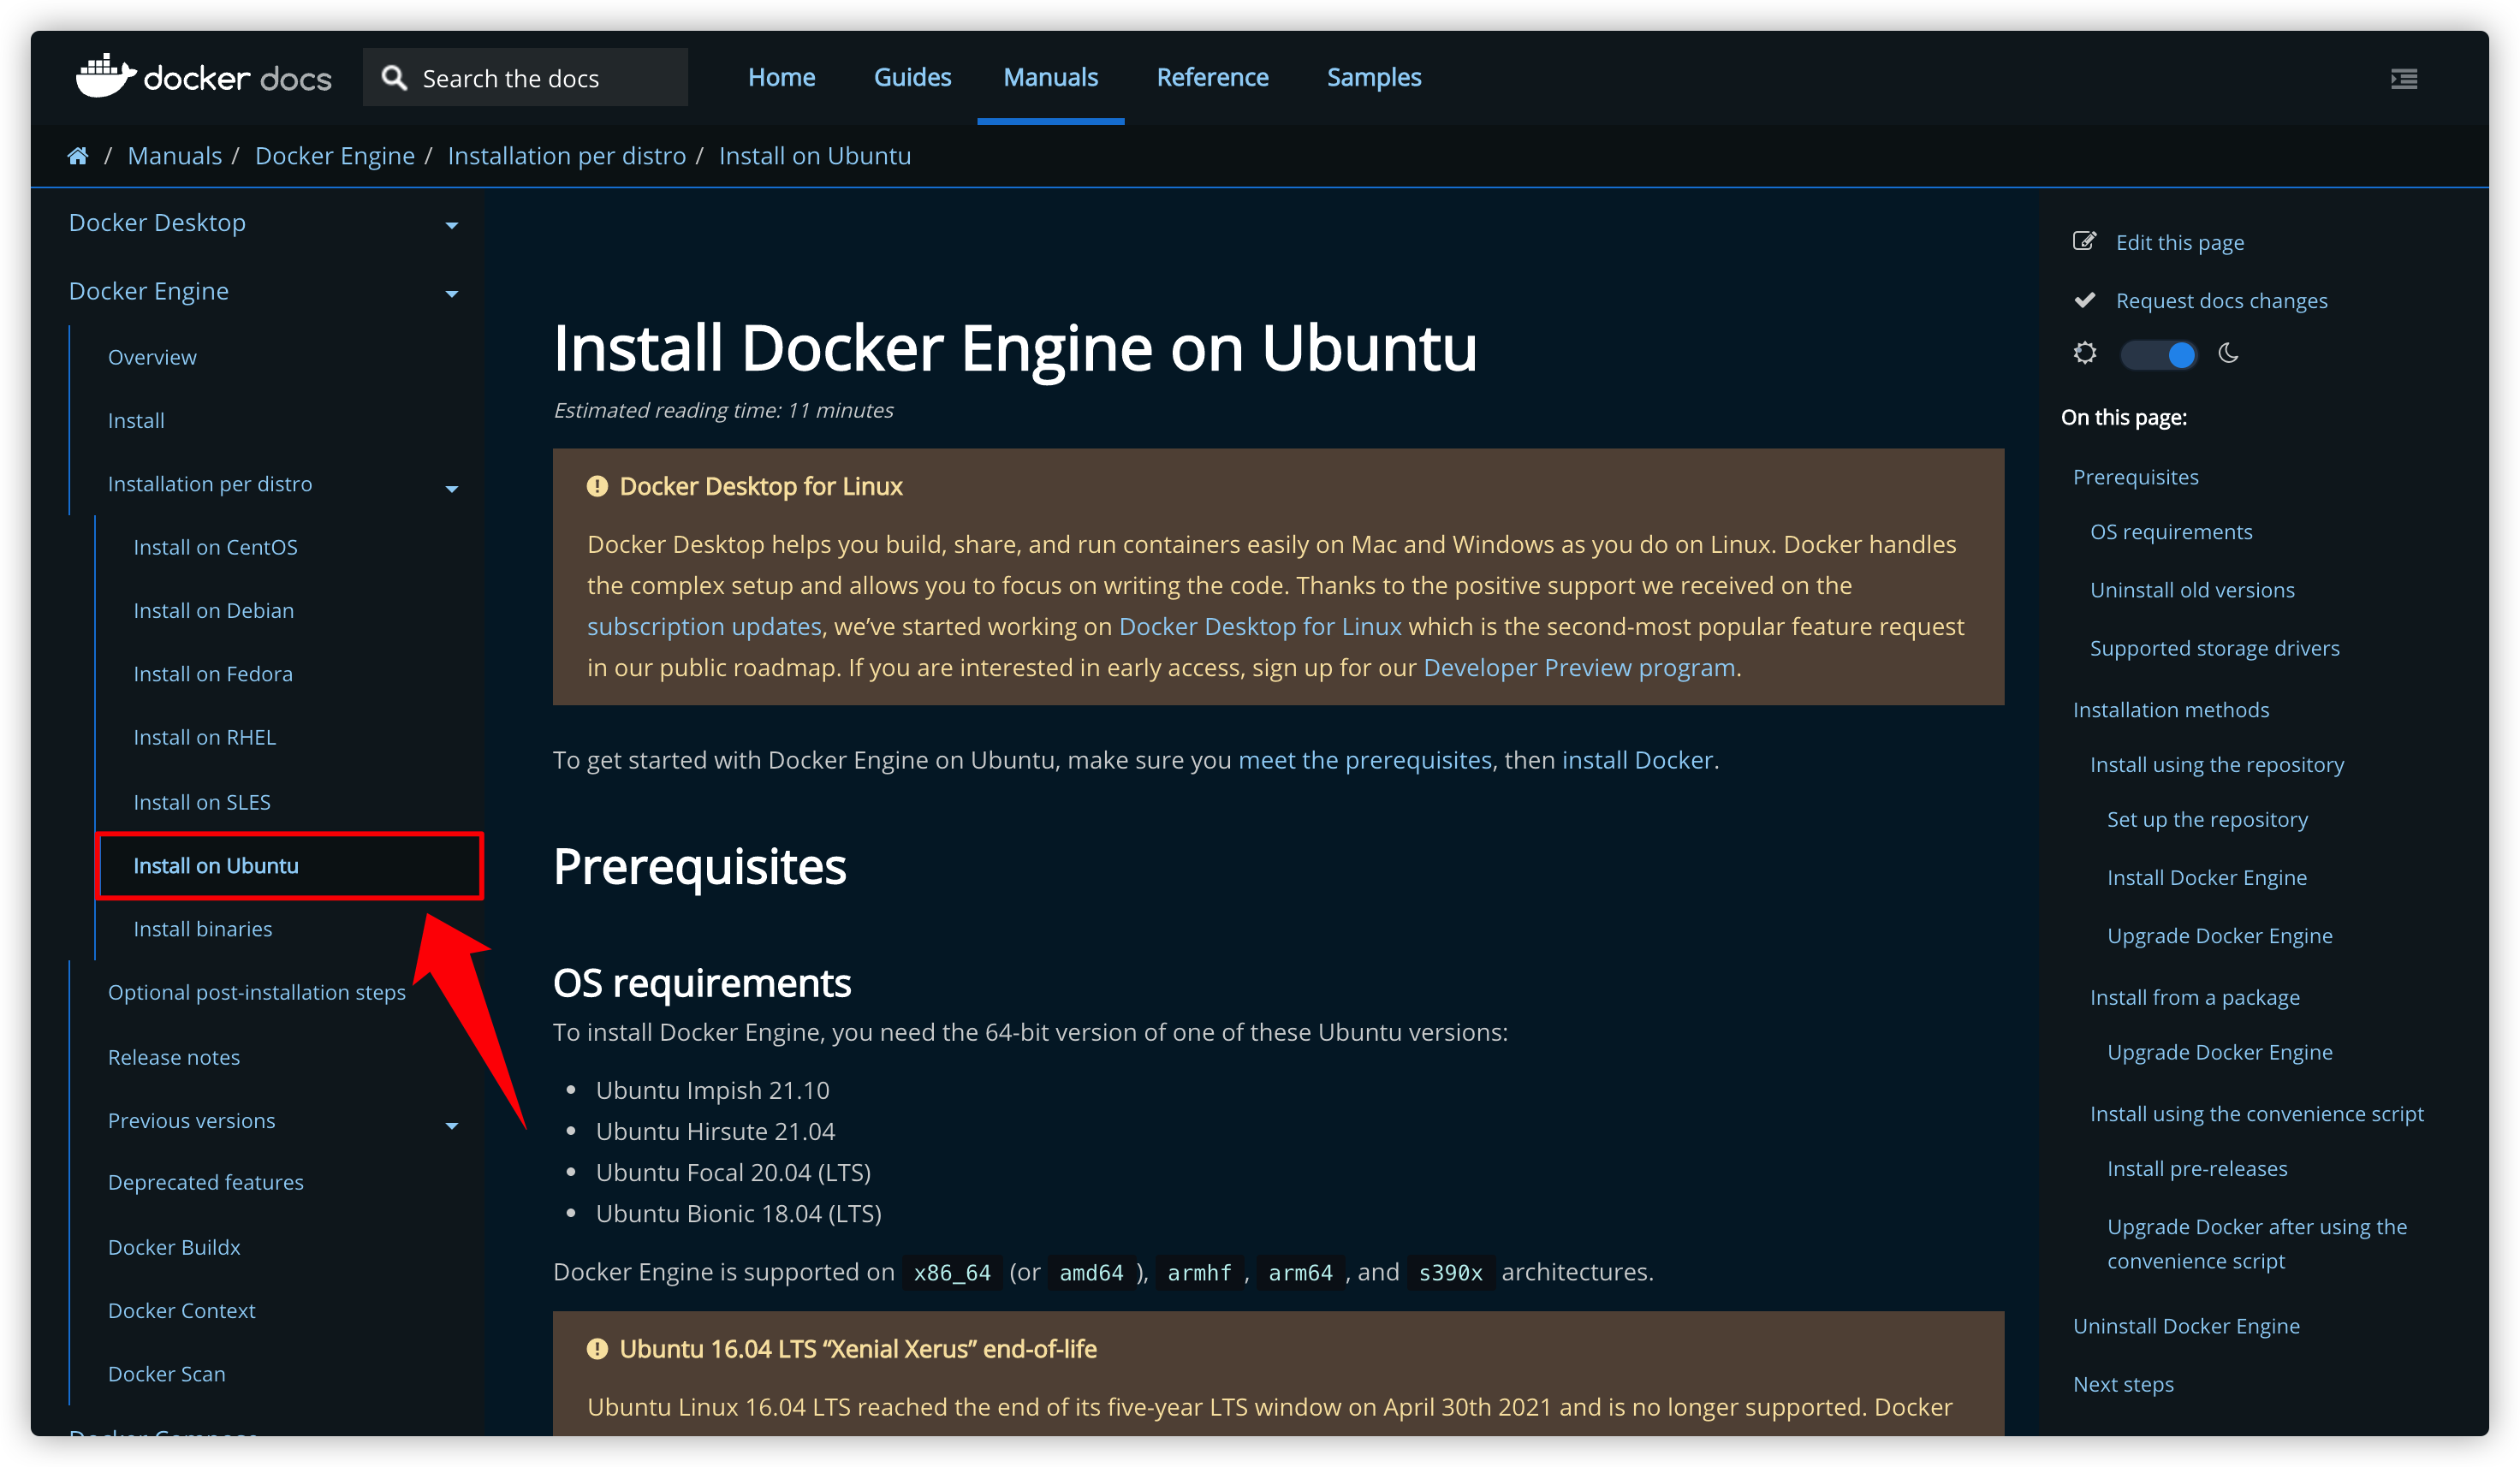Open Overview in sidebar

pos(152,357)
